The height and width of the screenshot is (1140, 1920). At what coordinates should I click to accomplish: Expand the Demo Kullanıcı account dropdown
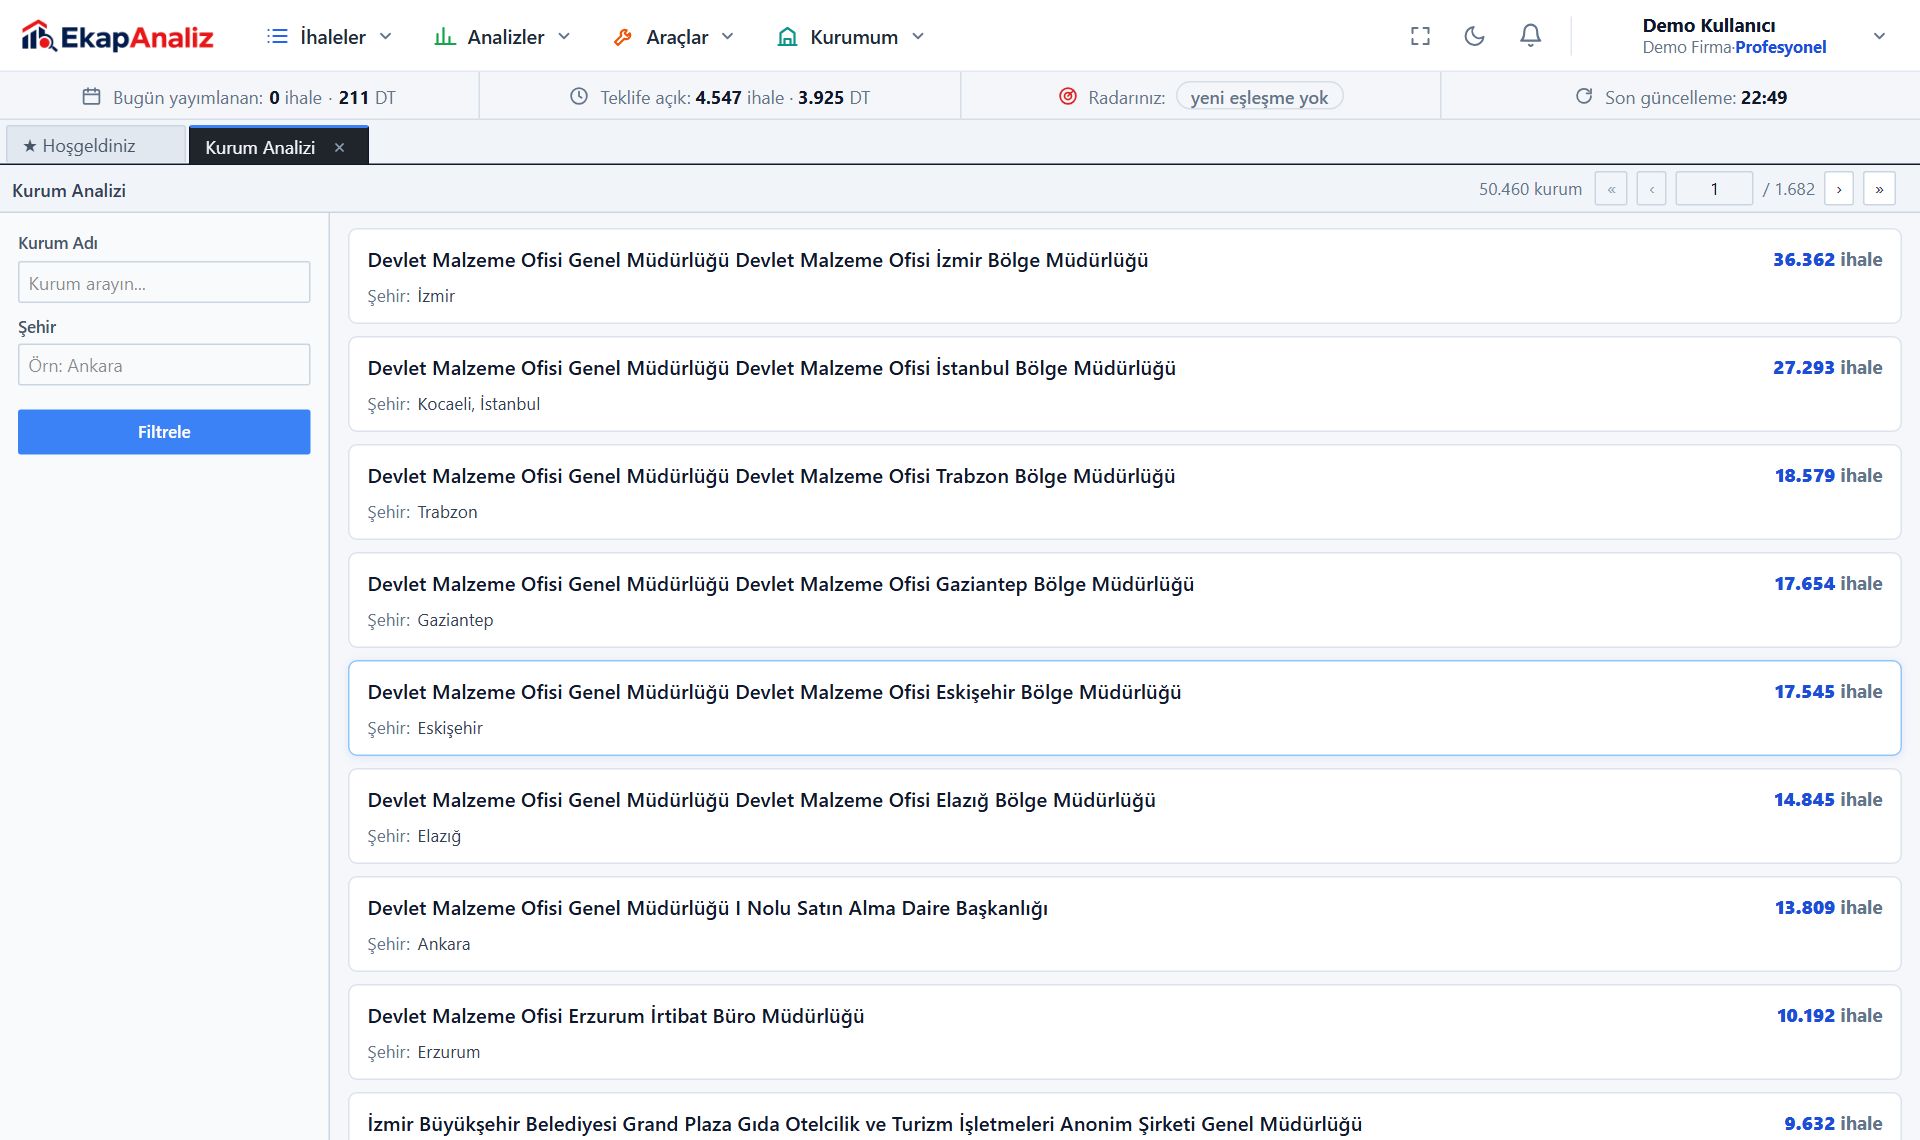pyautogui.click(x=1879, y=36)
